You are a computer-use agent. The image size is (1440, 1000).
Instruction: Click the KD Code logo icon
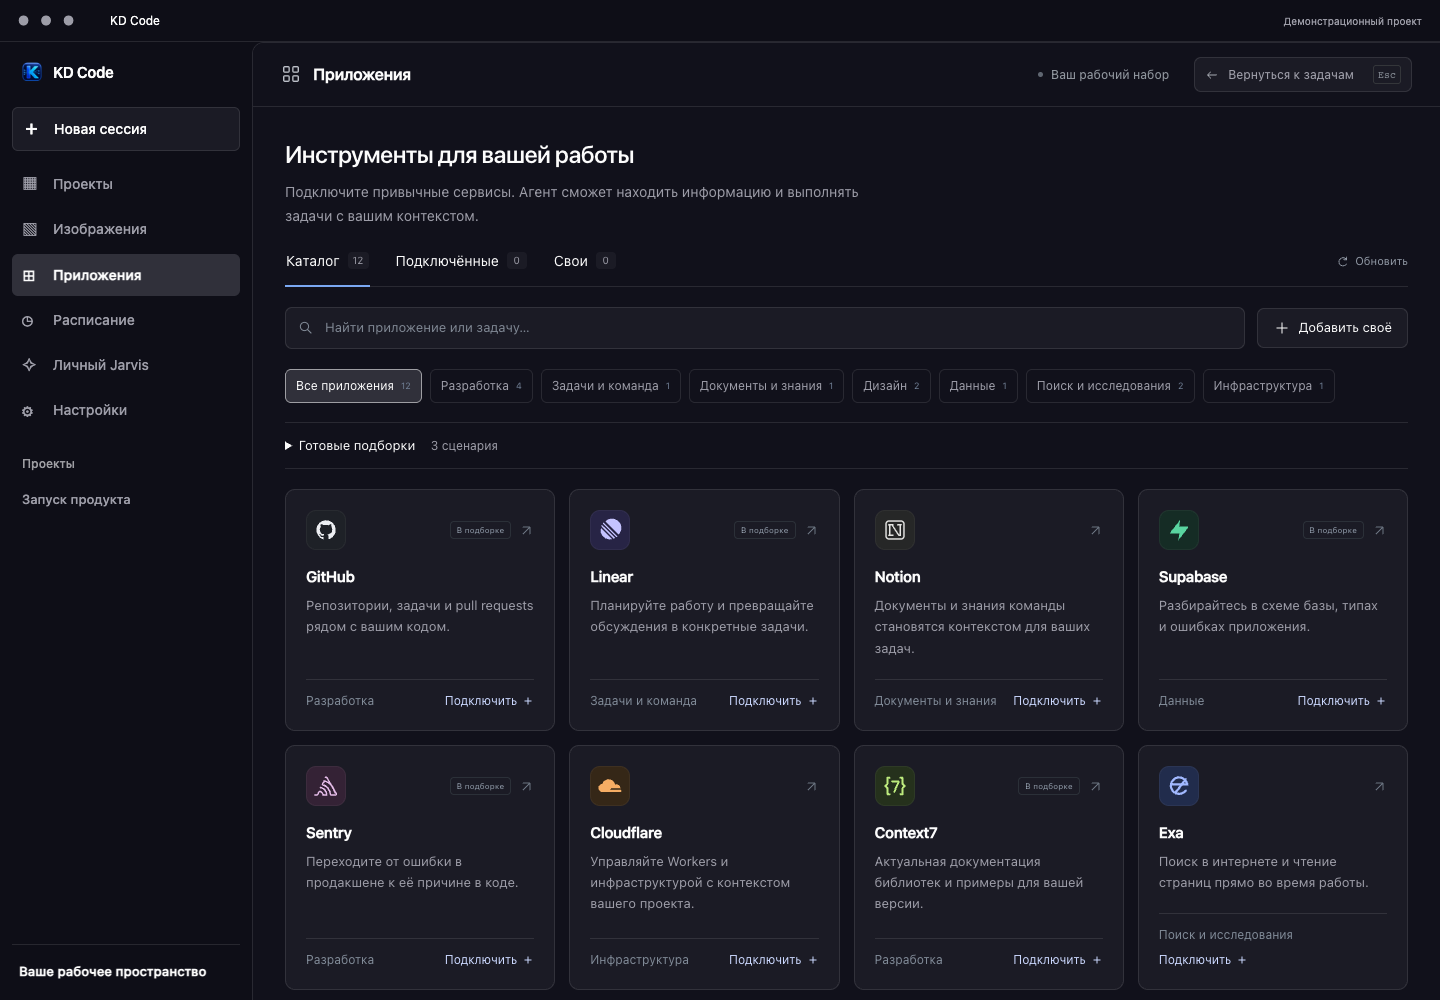[x=32, y=72]
